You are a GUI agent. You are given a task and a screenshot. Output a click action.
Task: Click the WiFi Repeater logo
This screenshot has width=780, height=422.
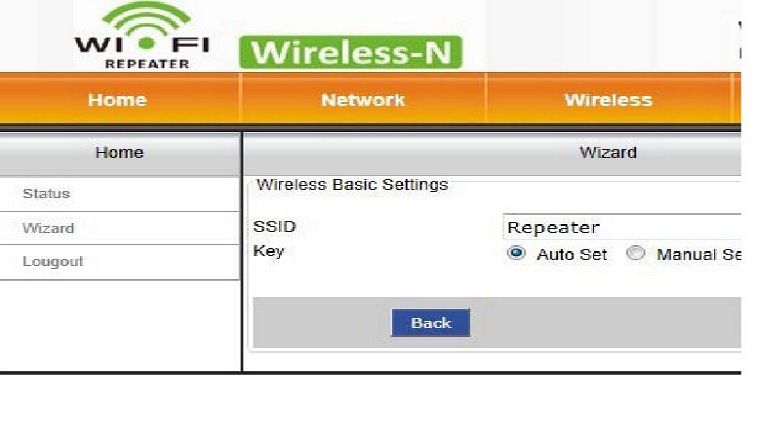tap(143, 36)
